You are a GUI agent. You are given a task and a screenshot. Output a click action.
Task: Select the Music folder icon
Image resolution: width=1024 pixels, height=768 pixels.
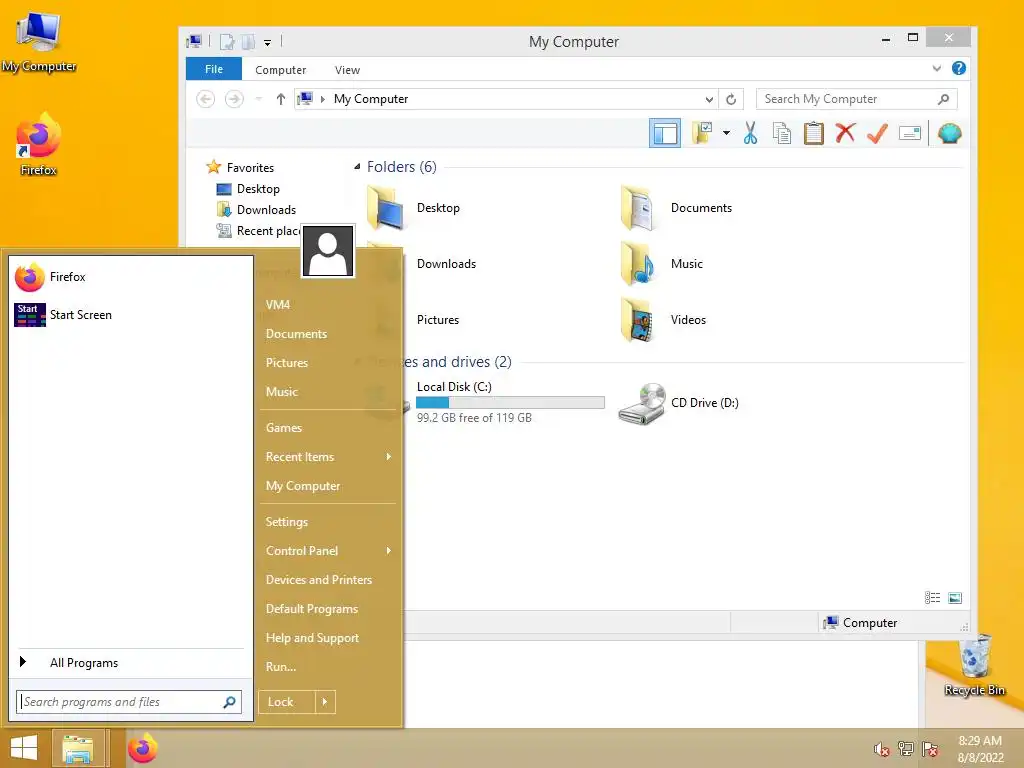pyautogui.click(x=638, y=264)
